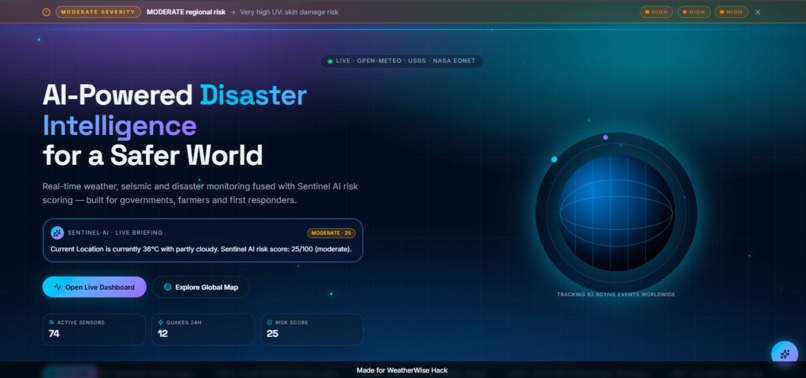Select 'MODERATE regional risk' alert text
Viewport: 806px width, 378px height.
tap(186, 12)
